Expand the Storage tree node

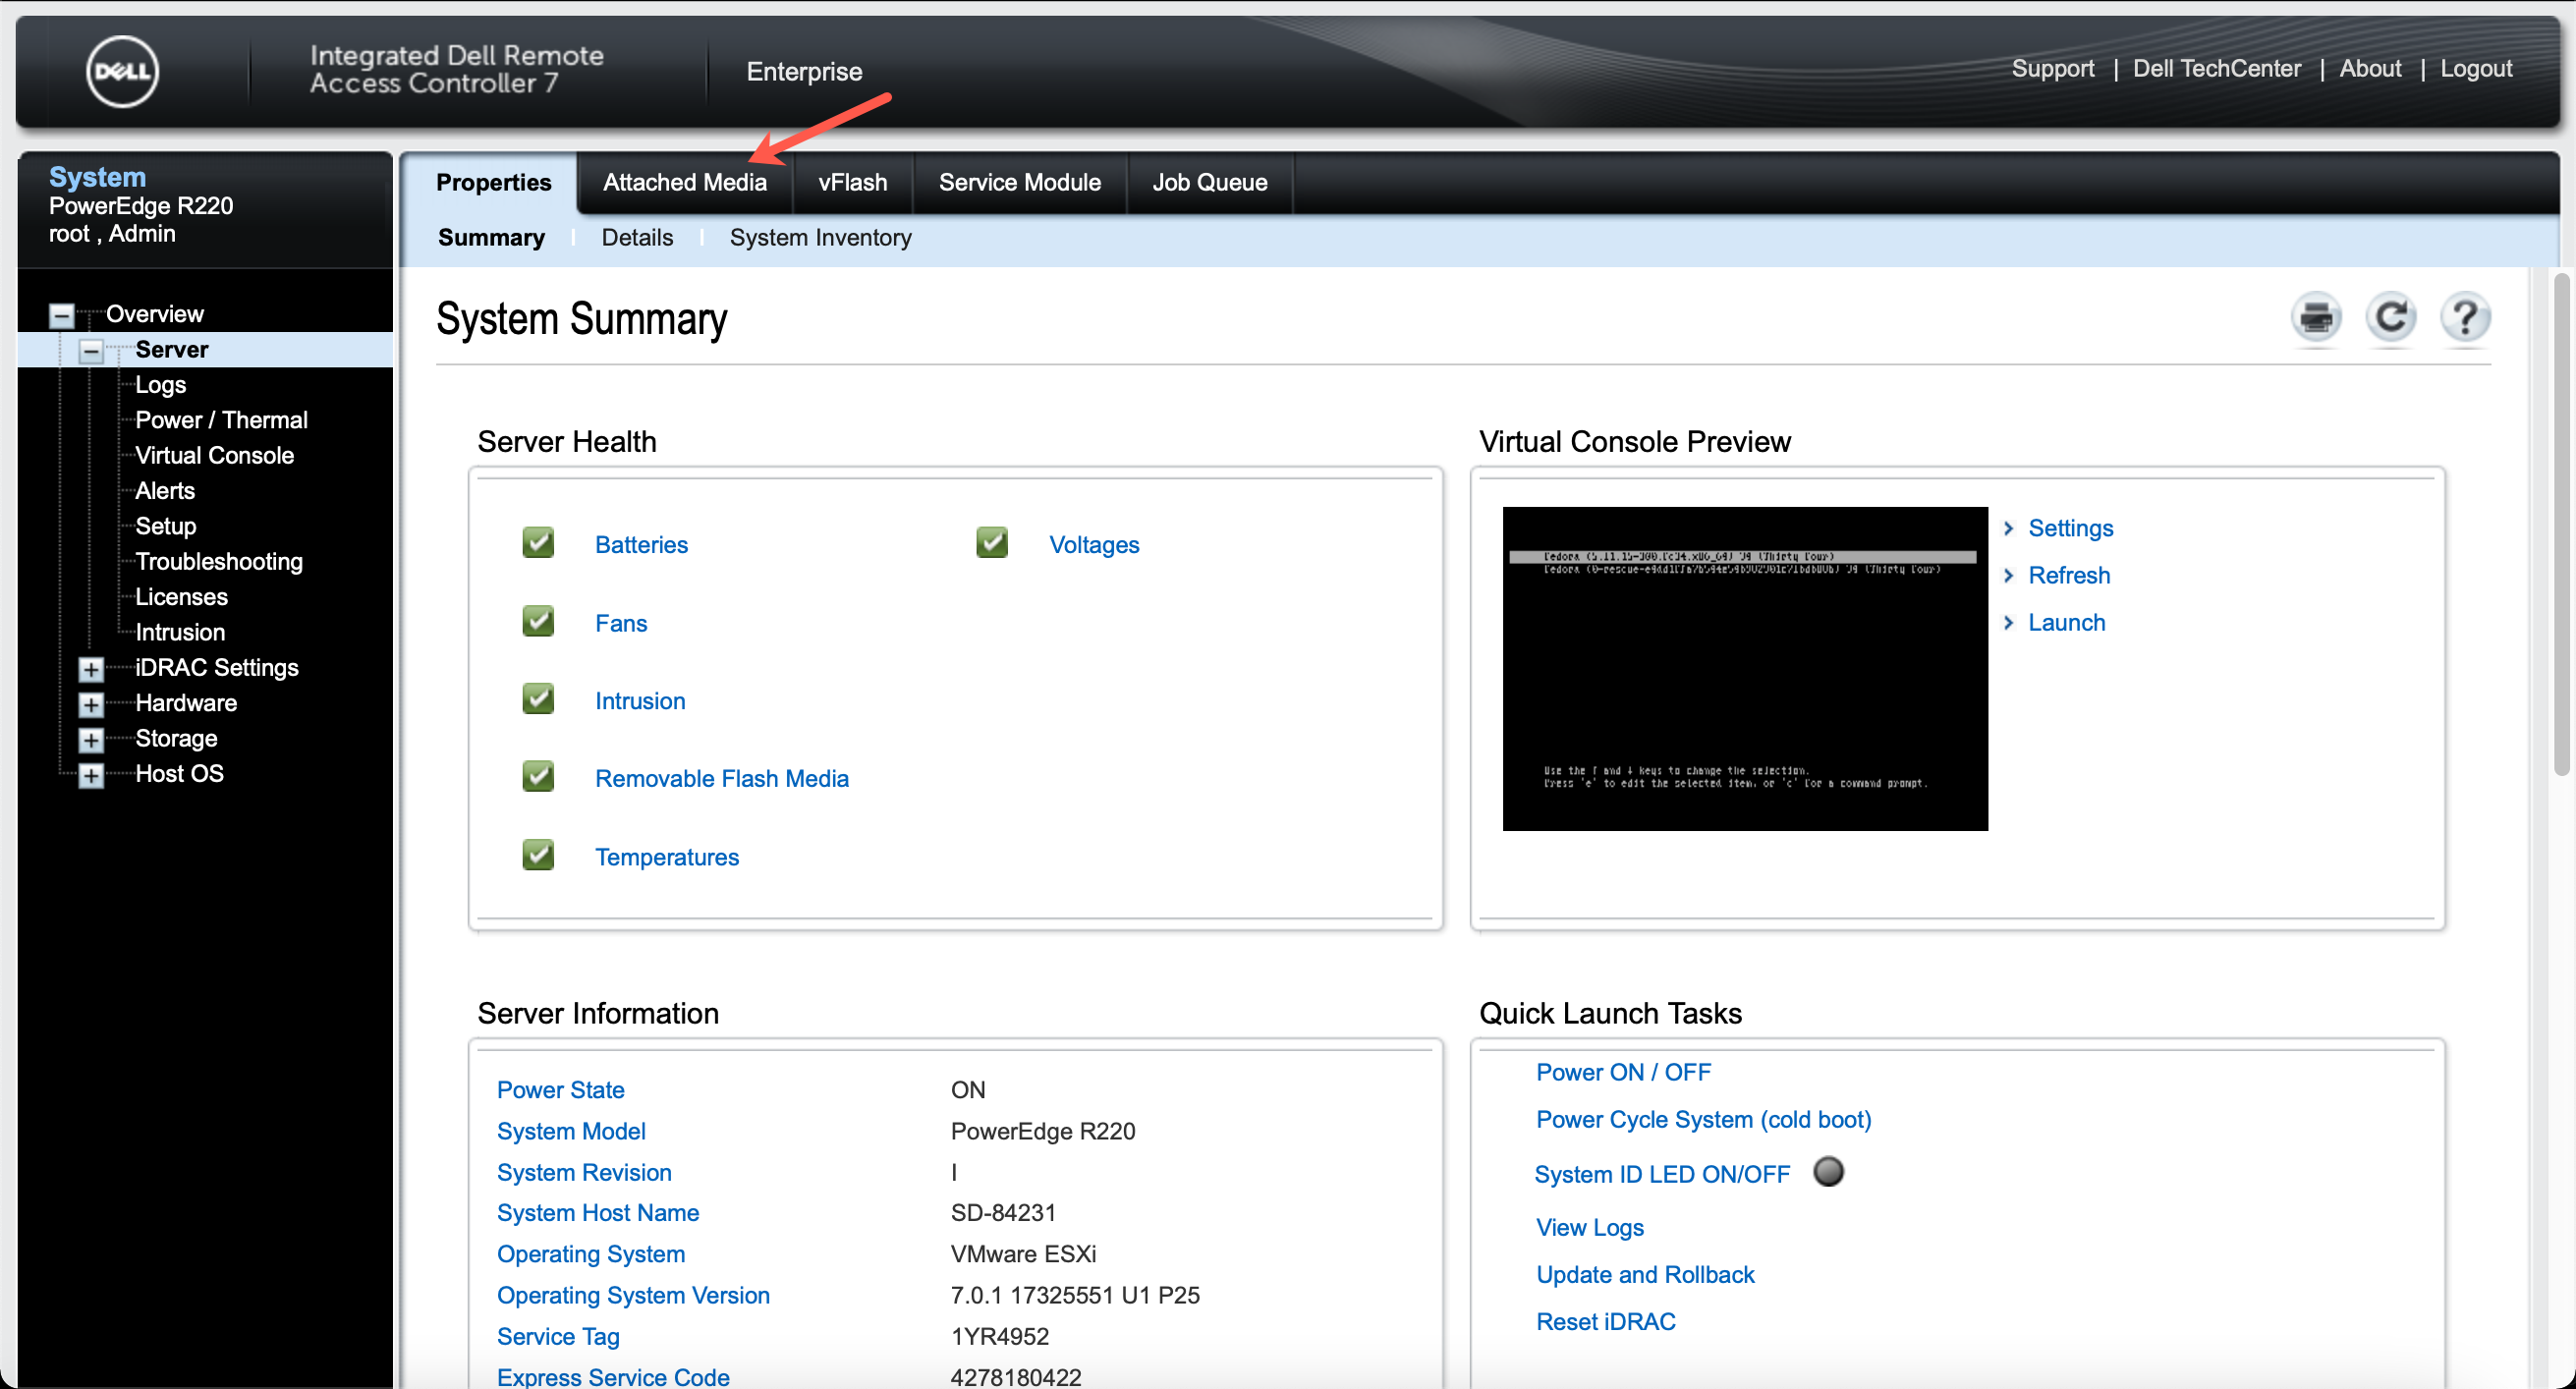pos(91,740)
